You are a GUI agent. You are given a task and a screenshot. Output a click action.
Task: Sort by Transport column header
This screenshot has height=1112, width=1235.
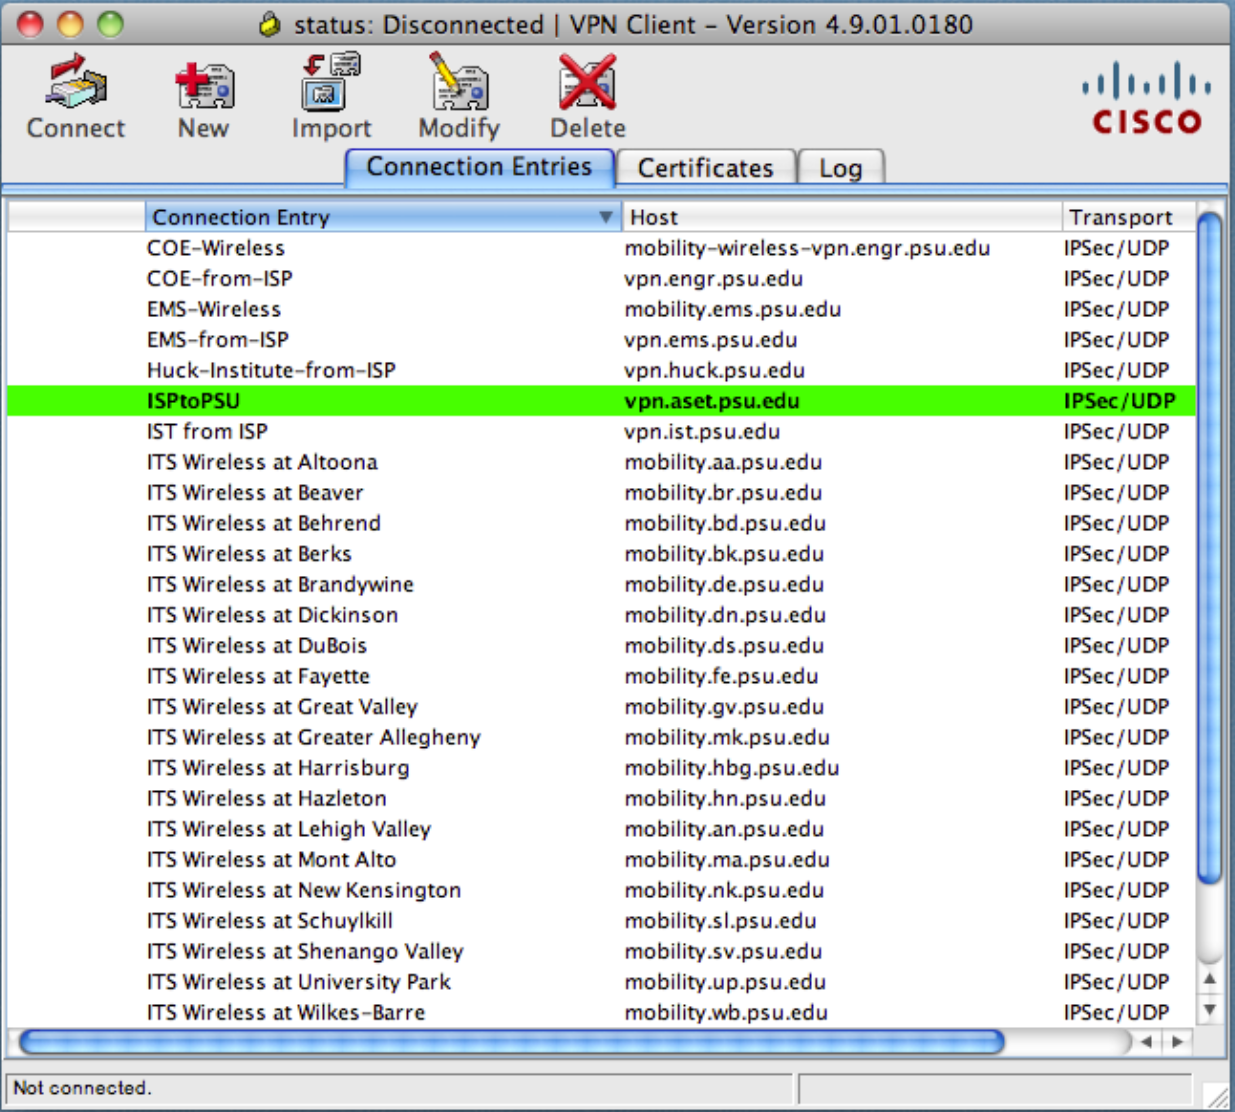(1128, 217)
